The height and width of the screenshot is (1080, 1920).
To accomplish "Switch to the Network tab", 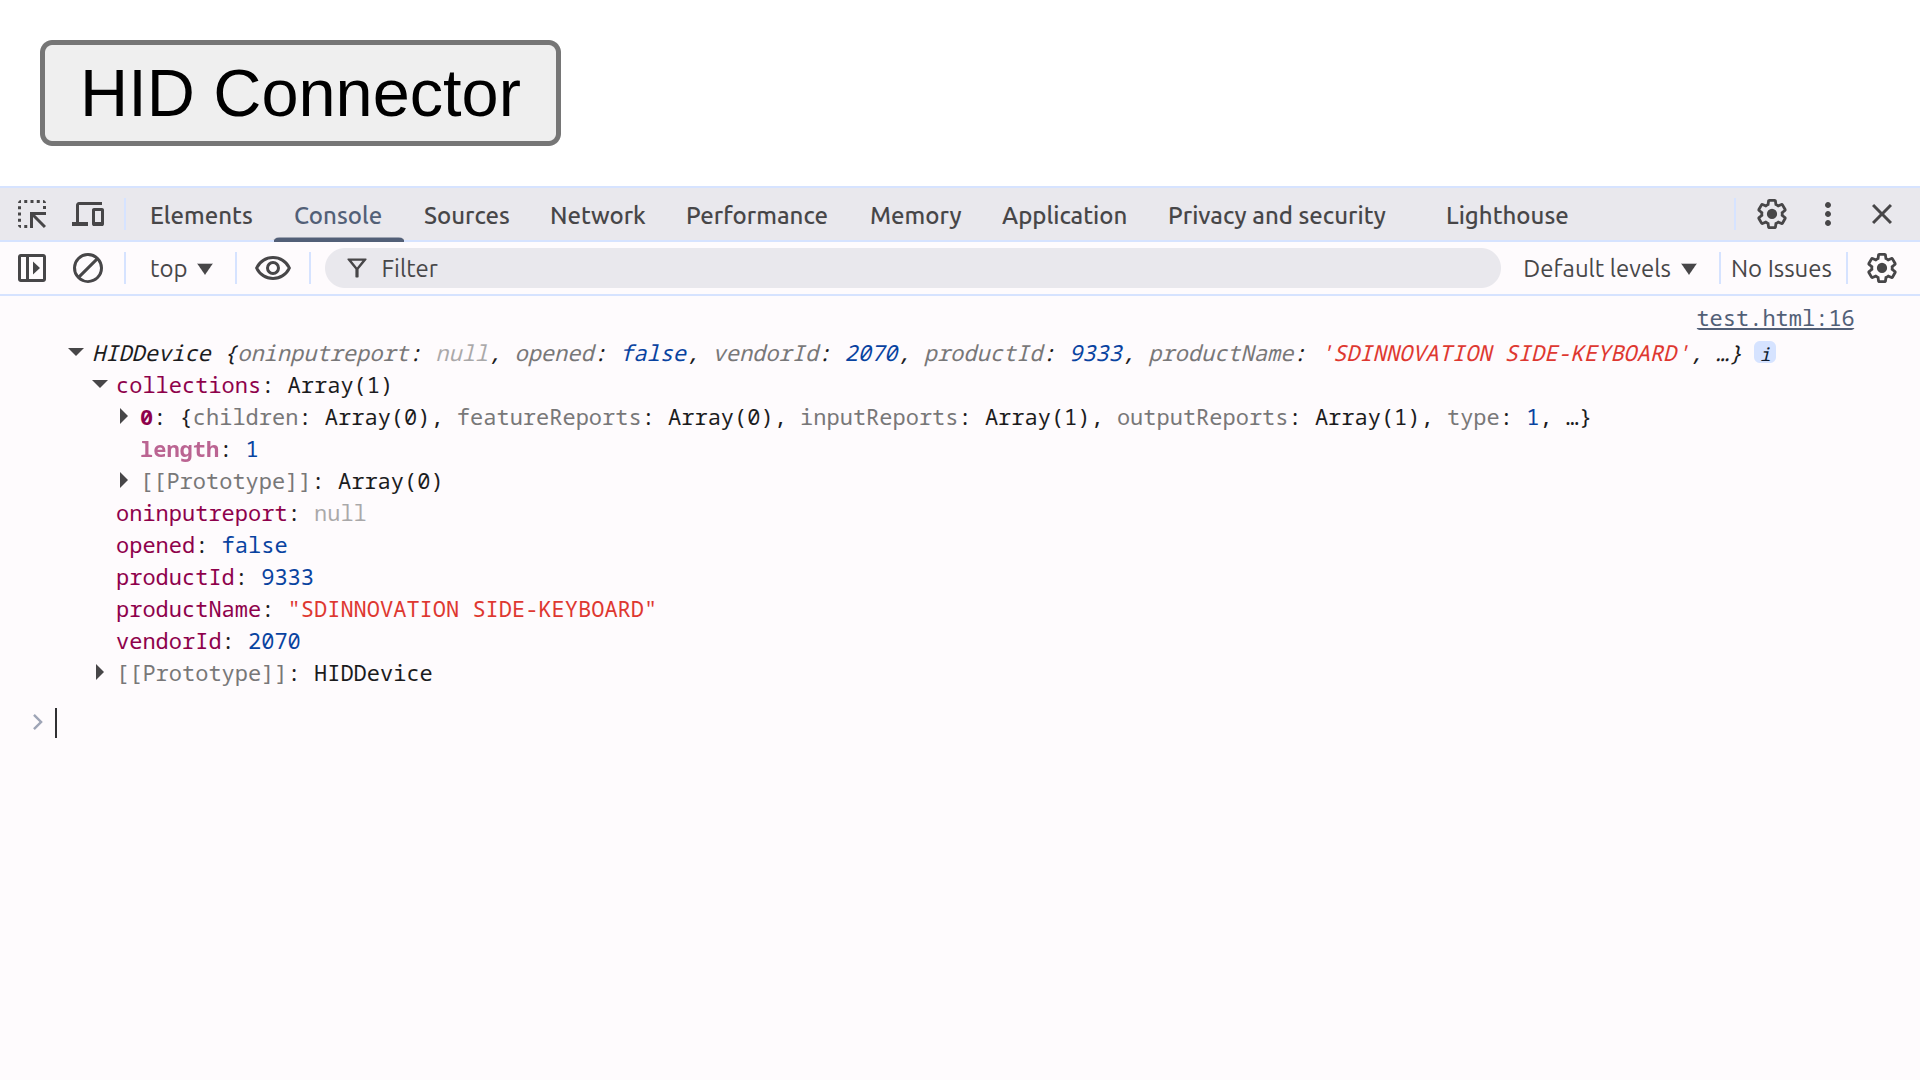I will click(597, 215).
